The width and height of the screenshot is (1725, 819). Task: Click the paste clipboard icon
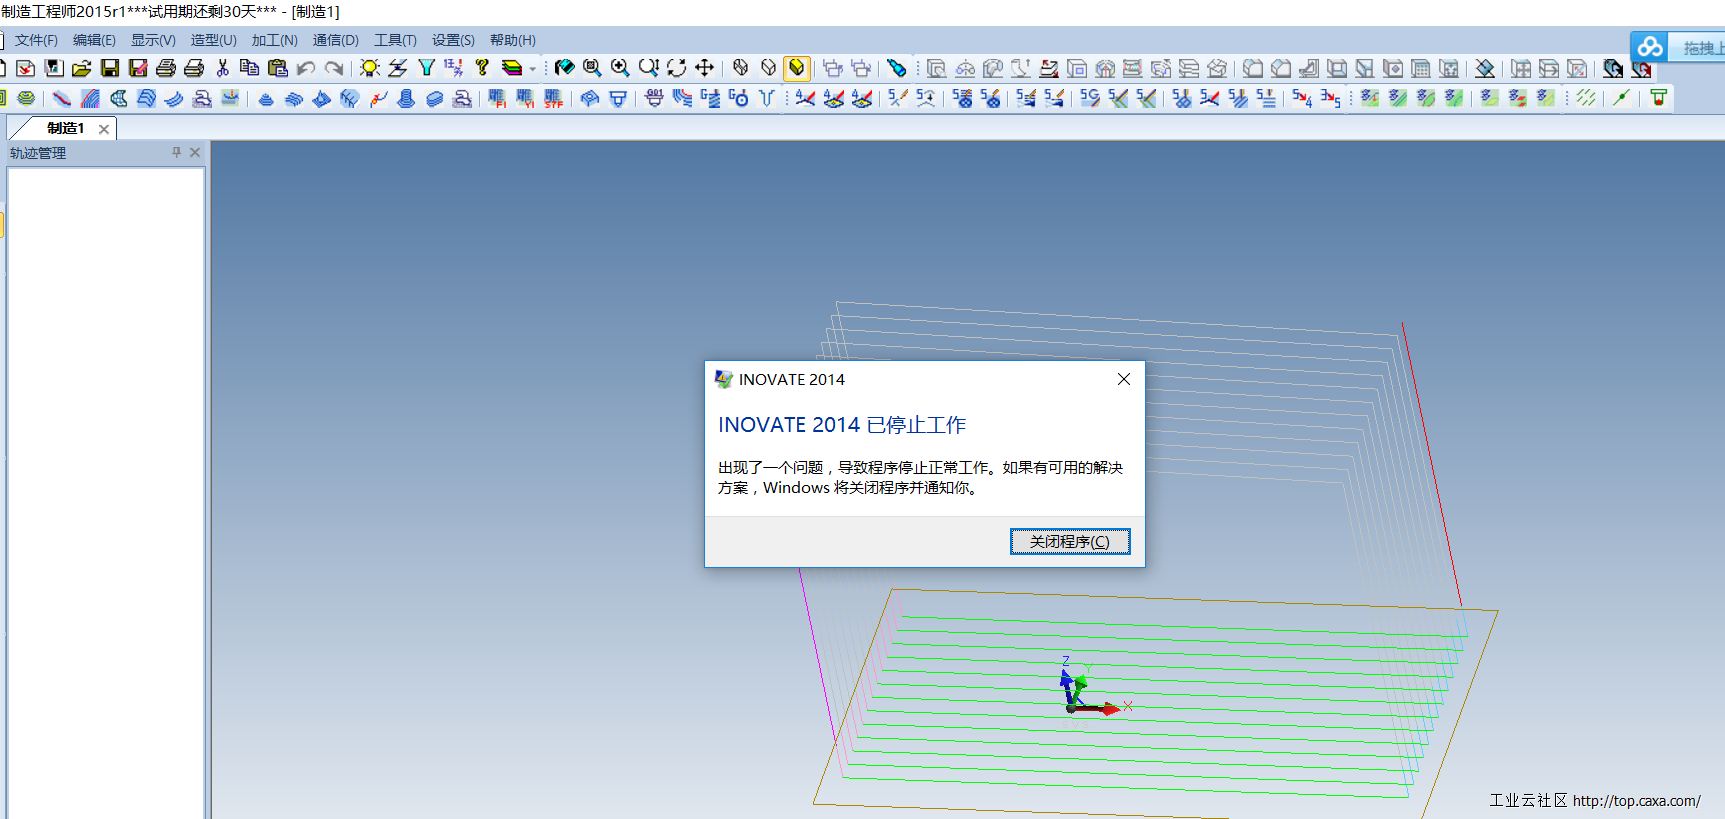click(278, 68)
